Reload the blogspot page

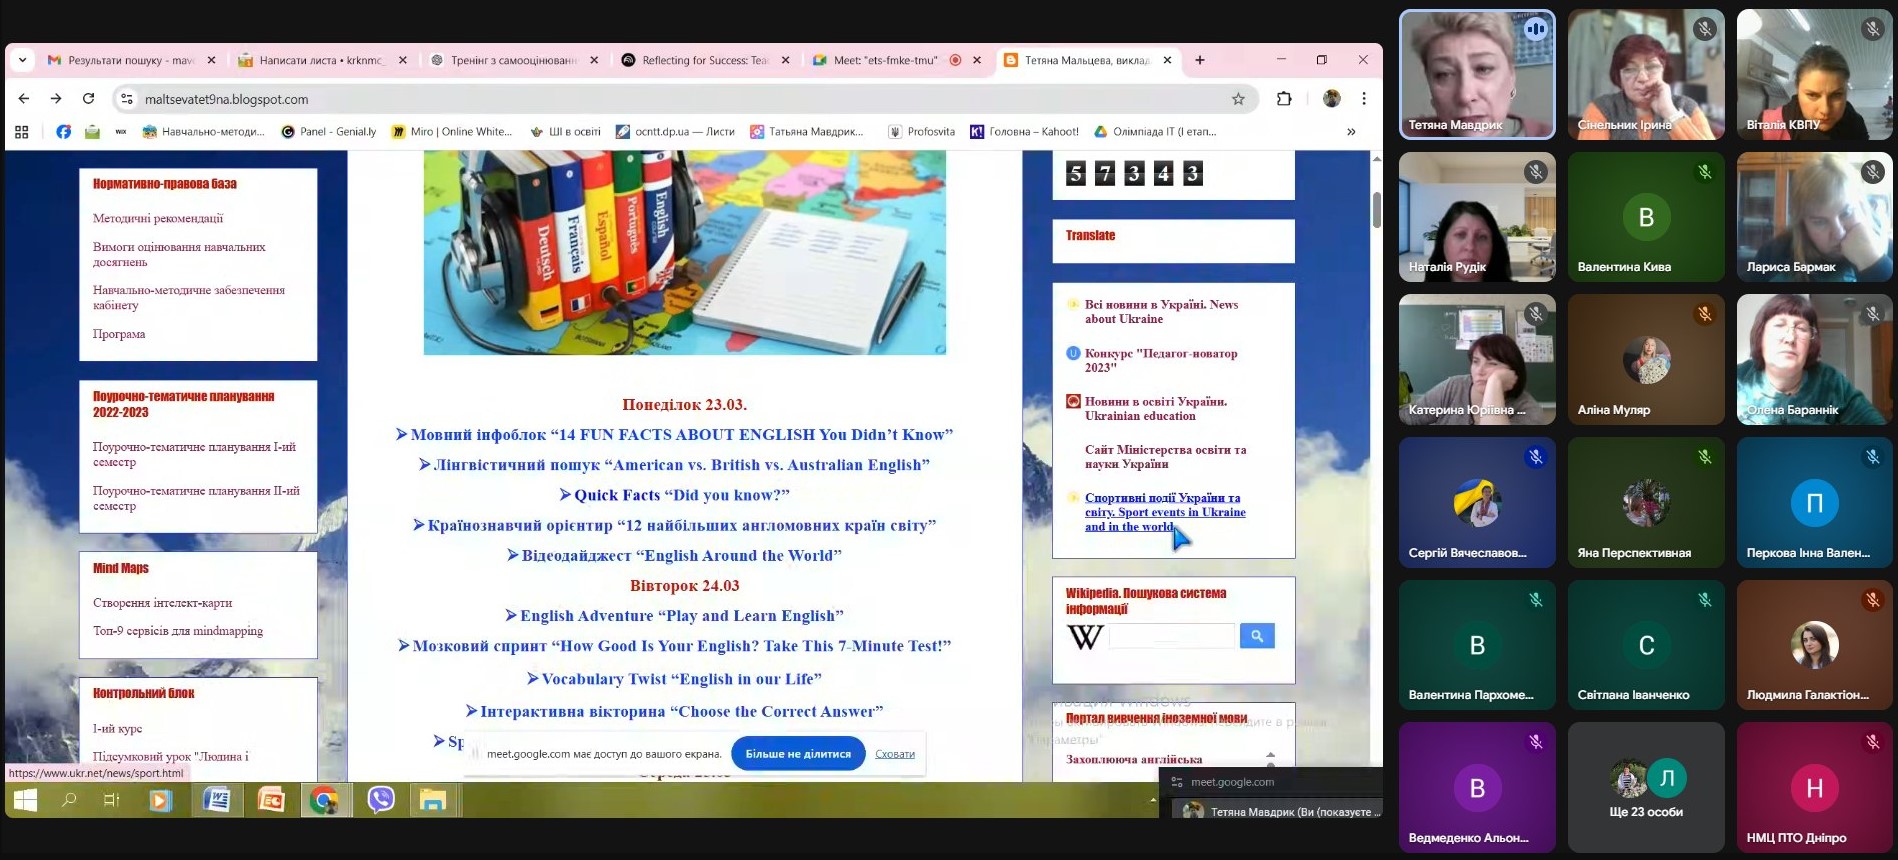(x=88, y=99)
